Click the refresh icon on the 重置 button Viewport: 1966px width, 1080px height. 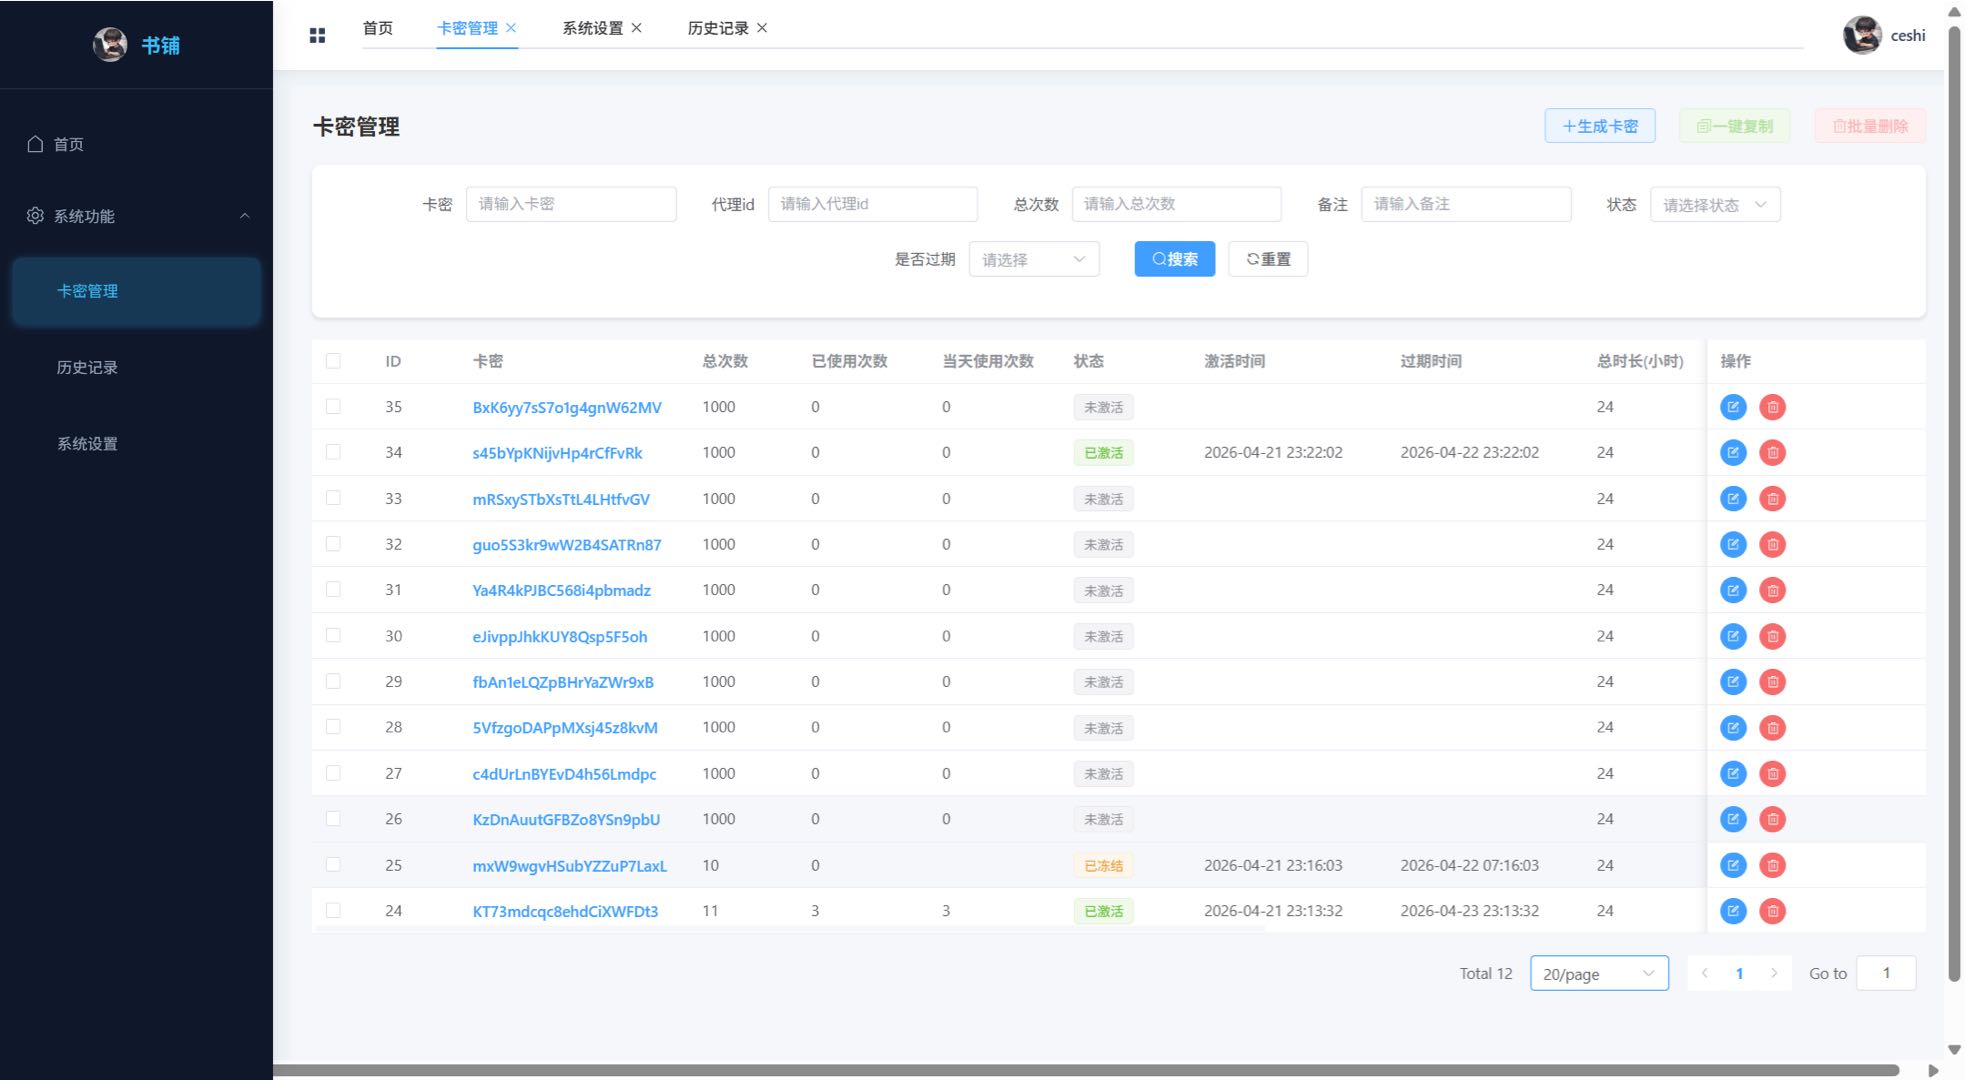pyautogui.click(x=1253, y=259)
